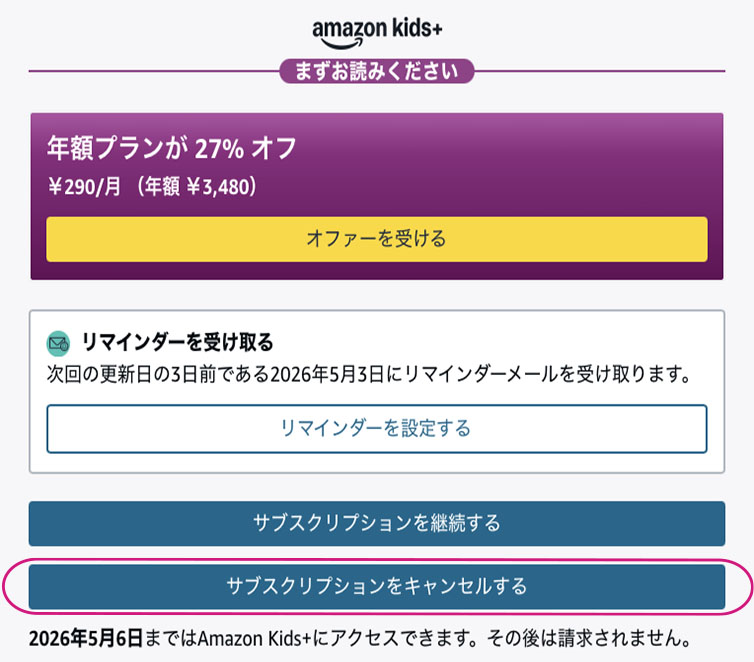Click the 年額 ¥3,480 annual price text
Viewport: 754px width, 662px height.
click(200, 186)
